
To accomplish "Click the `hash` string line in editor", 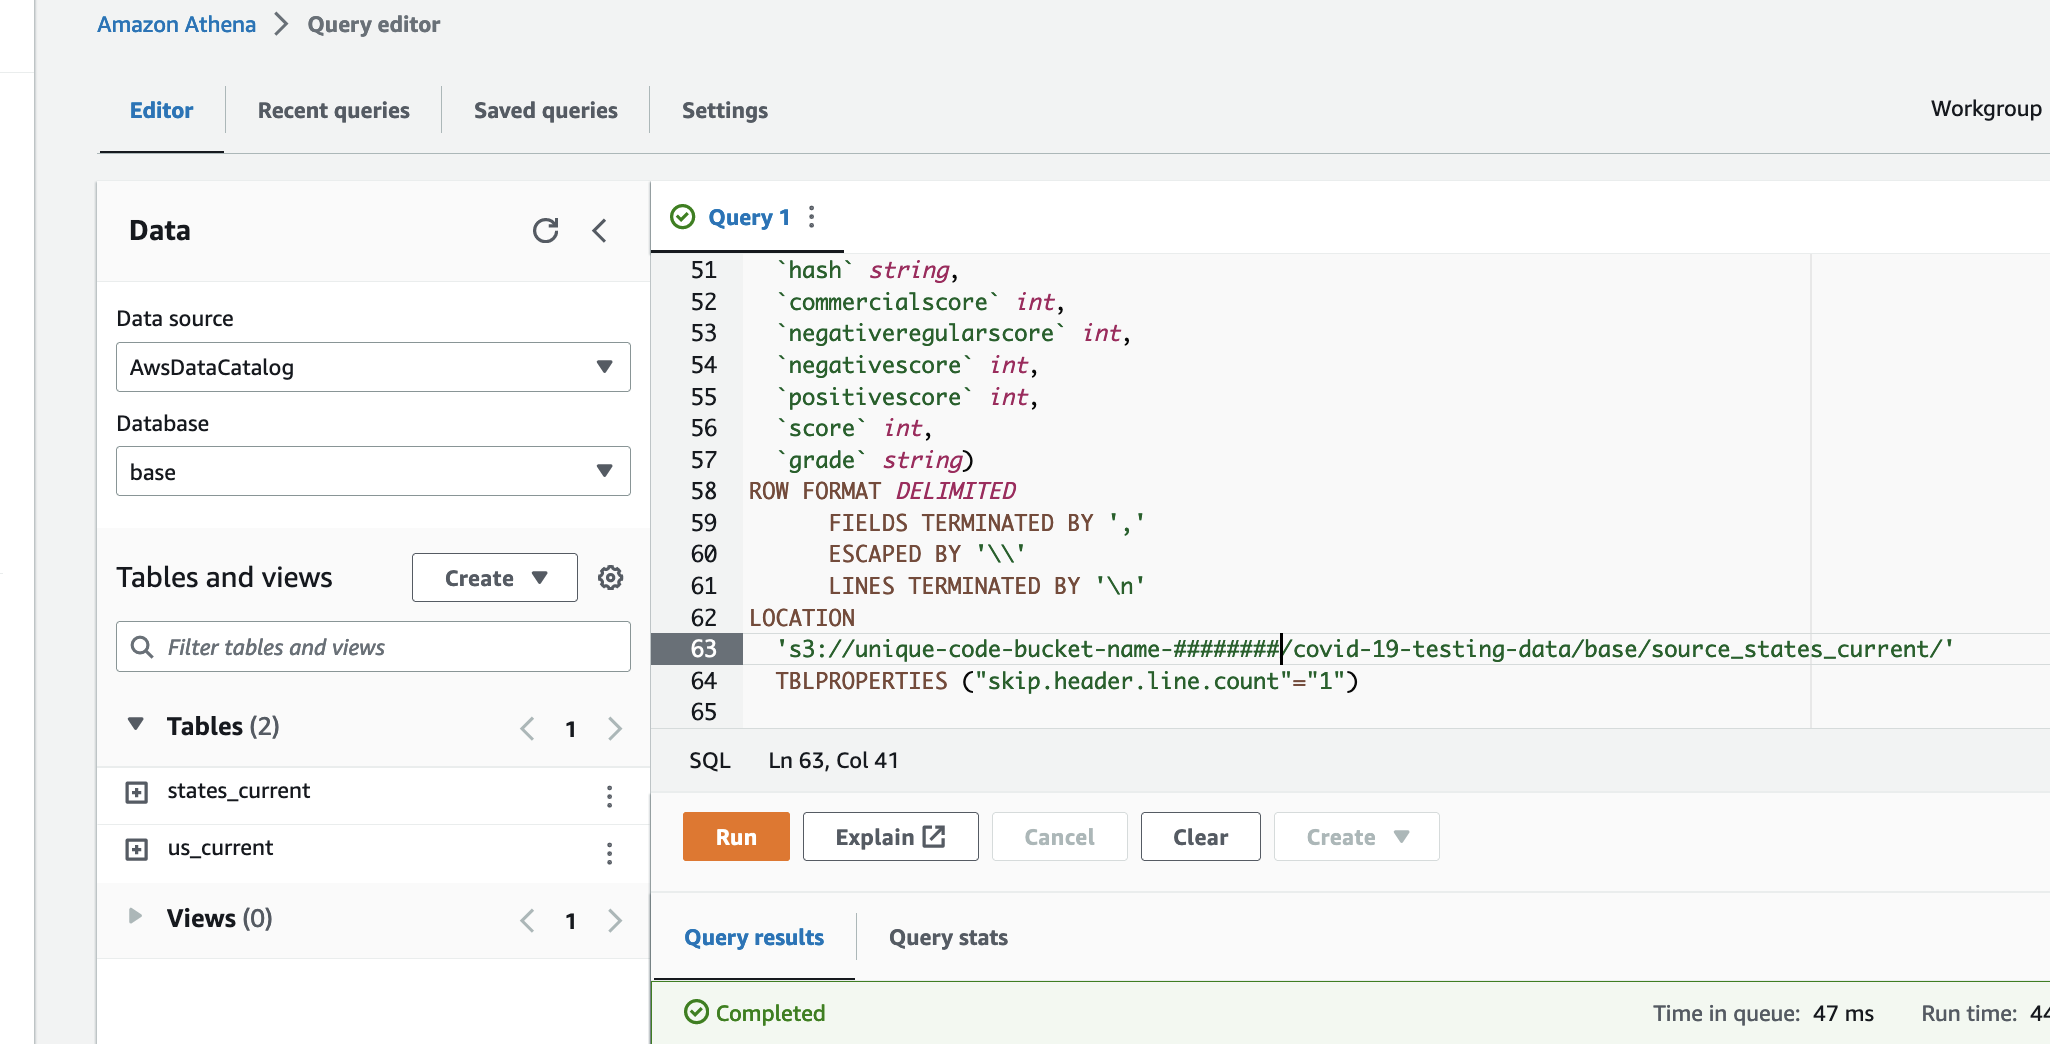I will (x=867, y=270).
